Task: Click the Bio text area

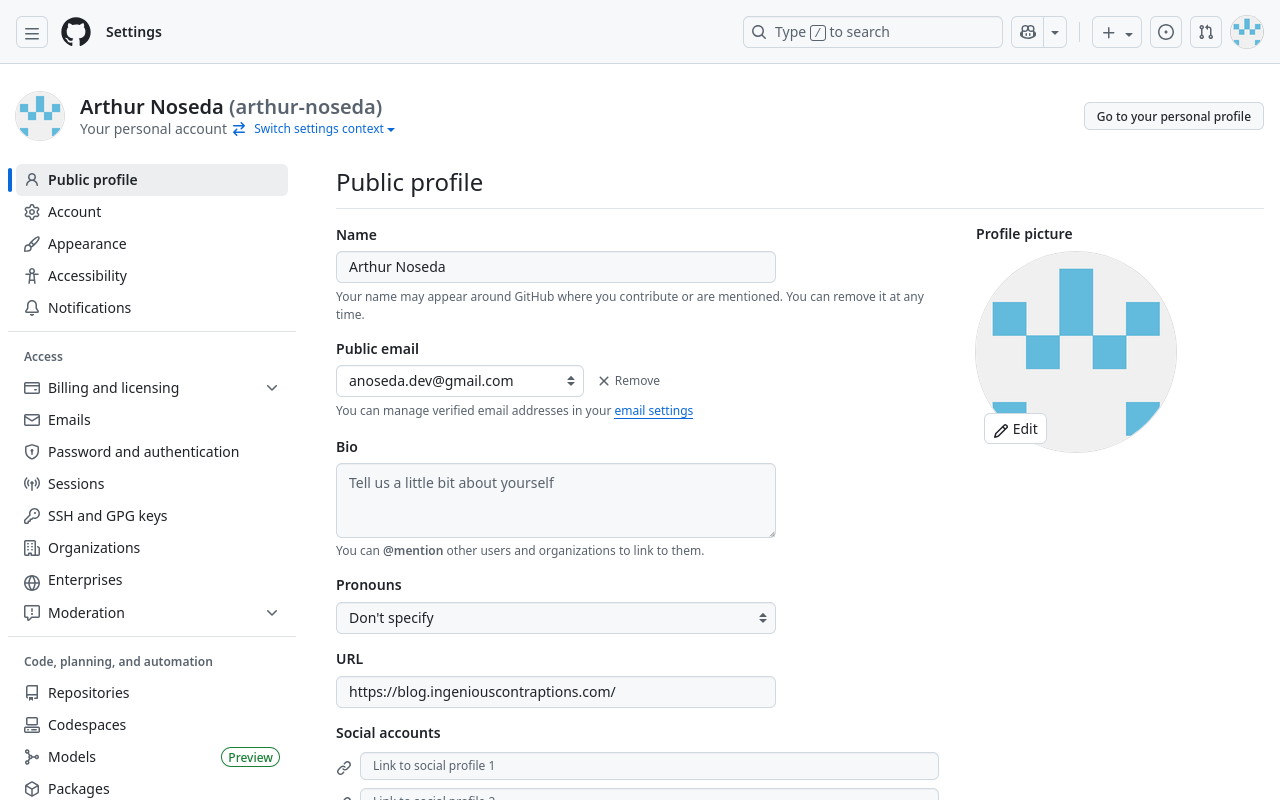Action: 555,500
